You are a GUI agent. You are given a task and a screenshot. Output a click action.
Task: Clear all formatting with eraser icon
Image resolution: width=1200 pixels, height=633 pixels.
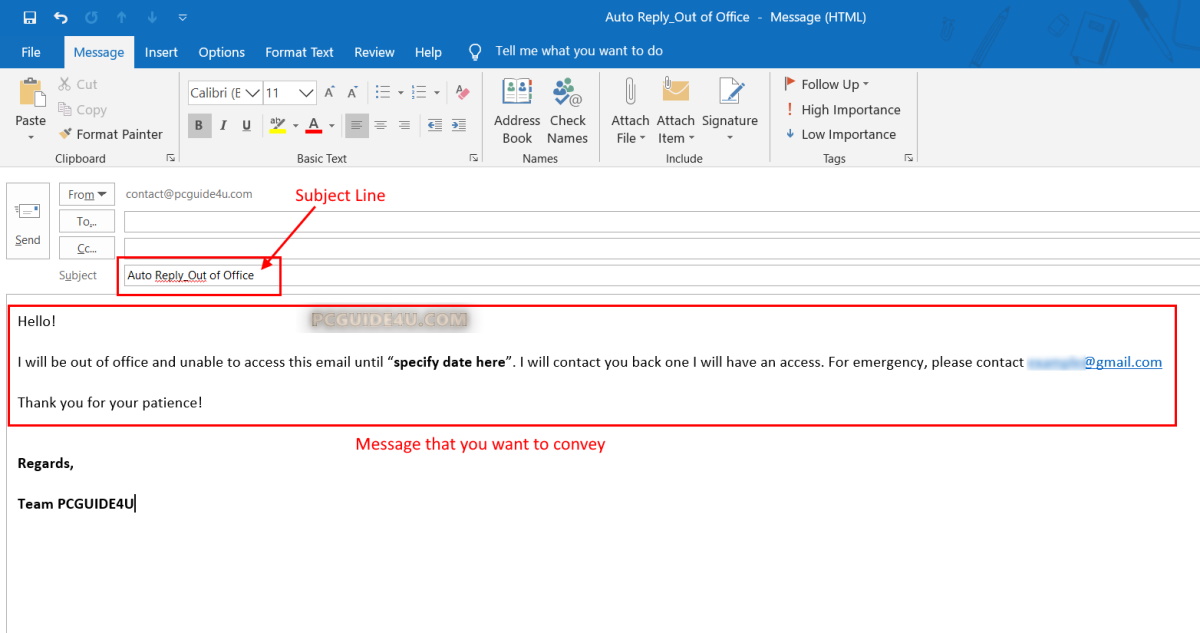462,92
